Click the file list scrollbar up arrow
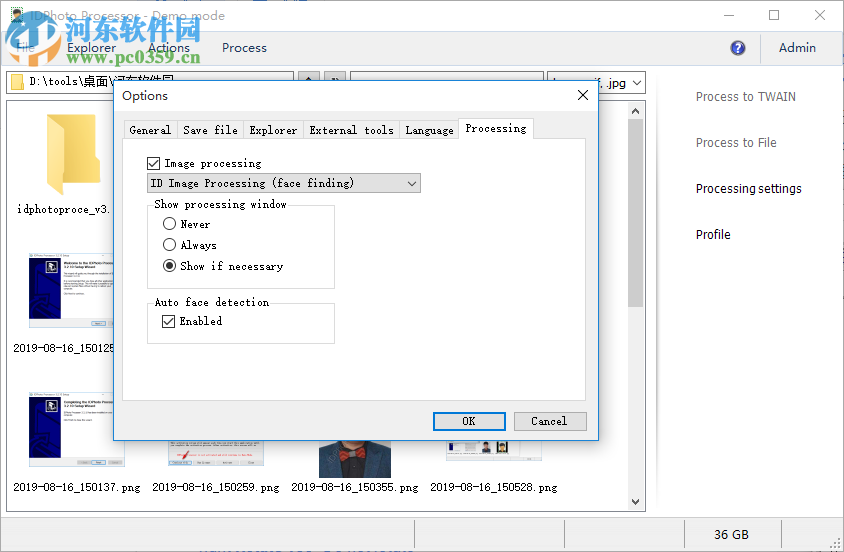The image size is (844, 552). 635,111
